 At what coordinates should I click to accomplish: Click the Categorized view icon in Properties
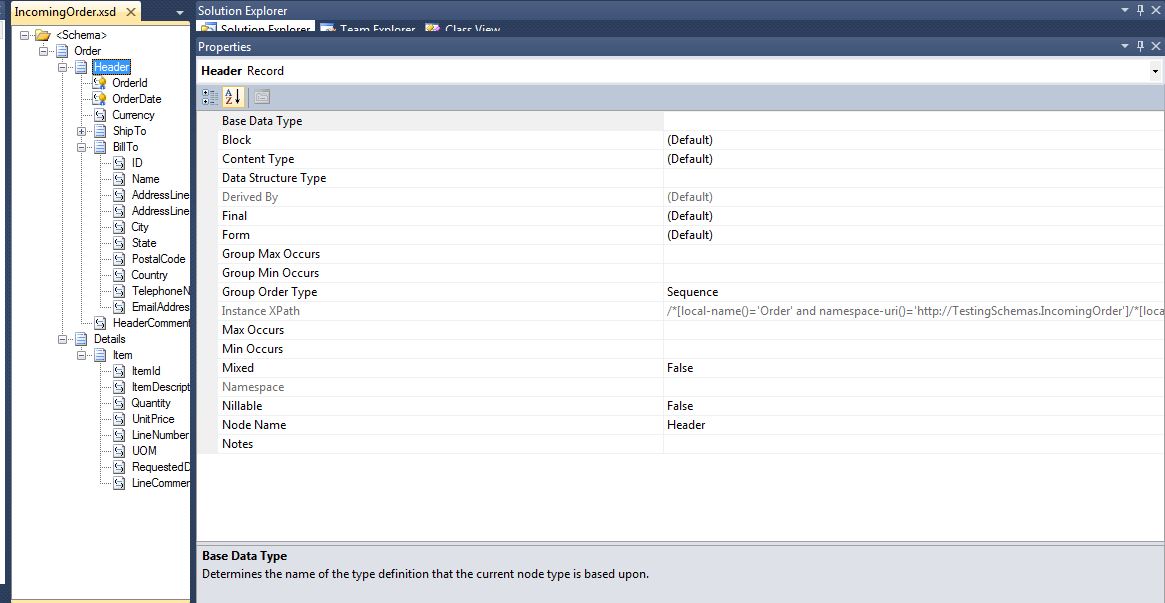click(210, 97)
